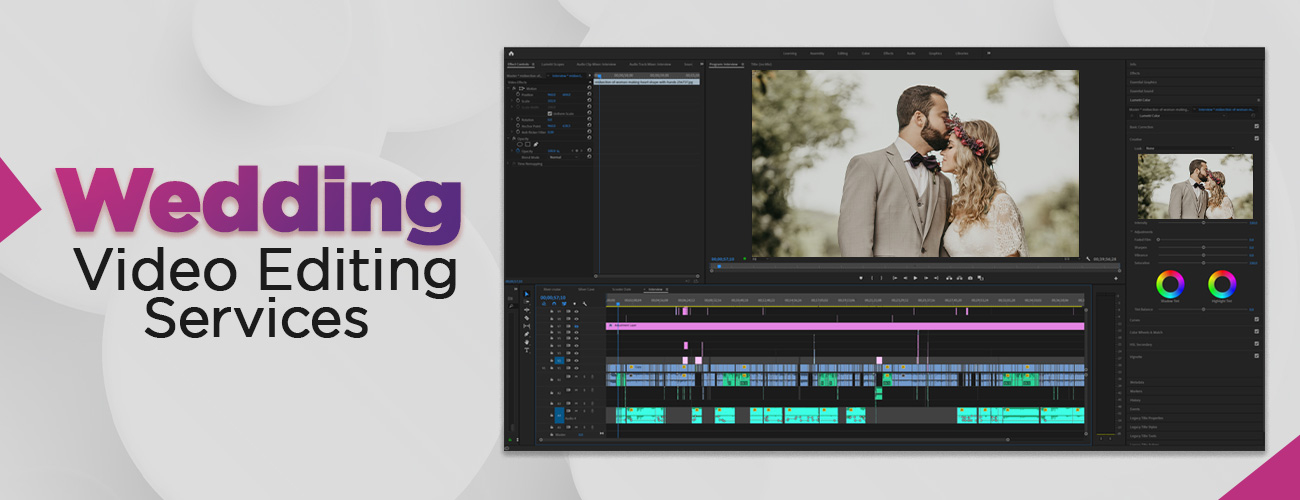Viewport: 1300px width, 500px height.
Task: Select the pink Adjustment Layer clip
Action: [x=845, y=326]
